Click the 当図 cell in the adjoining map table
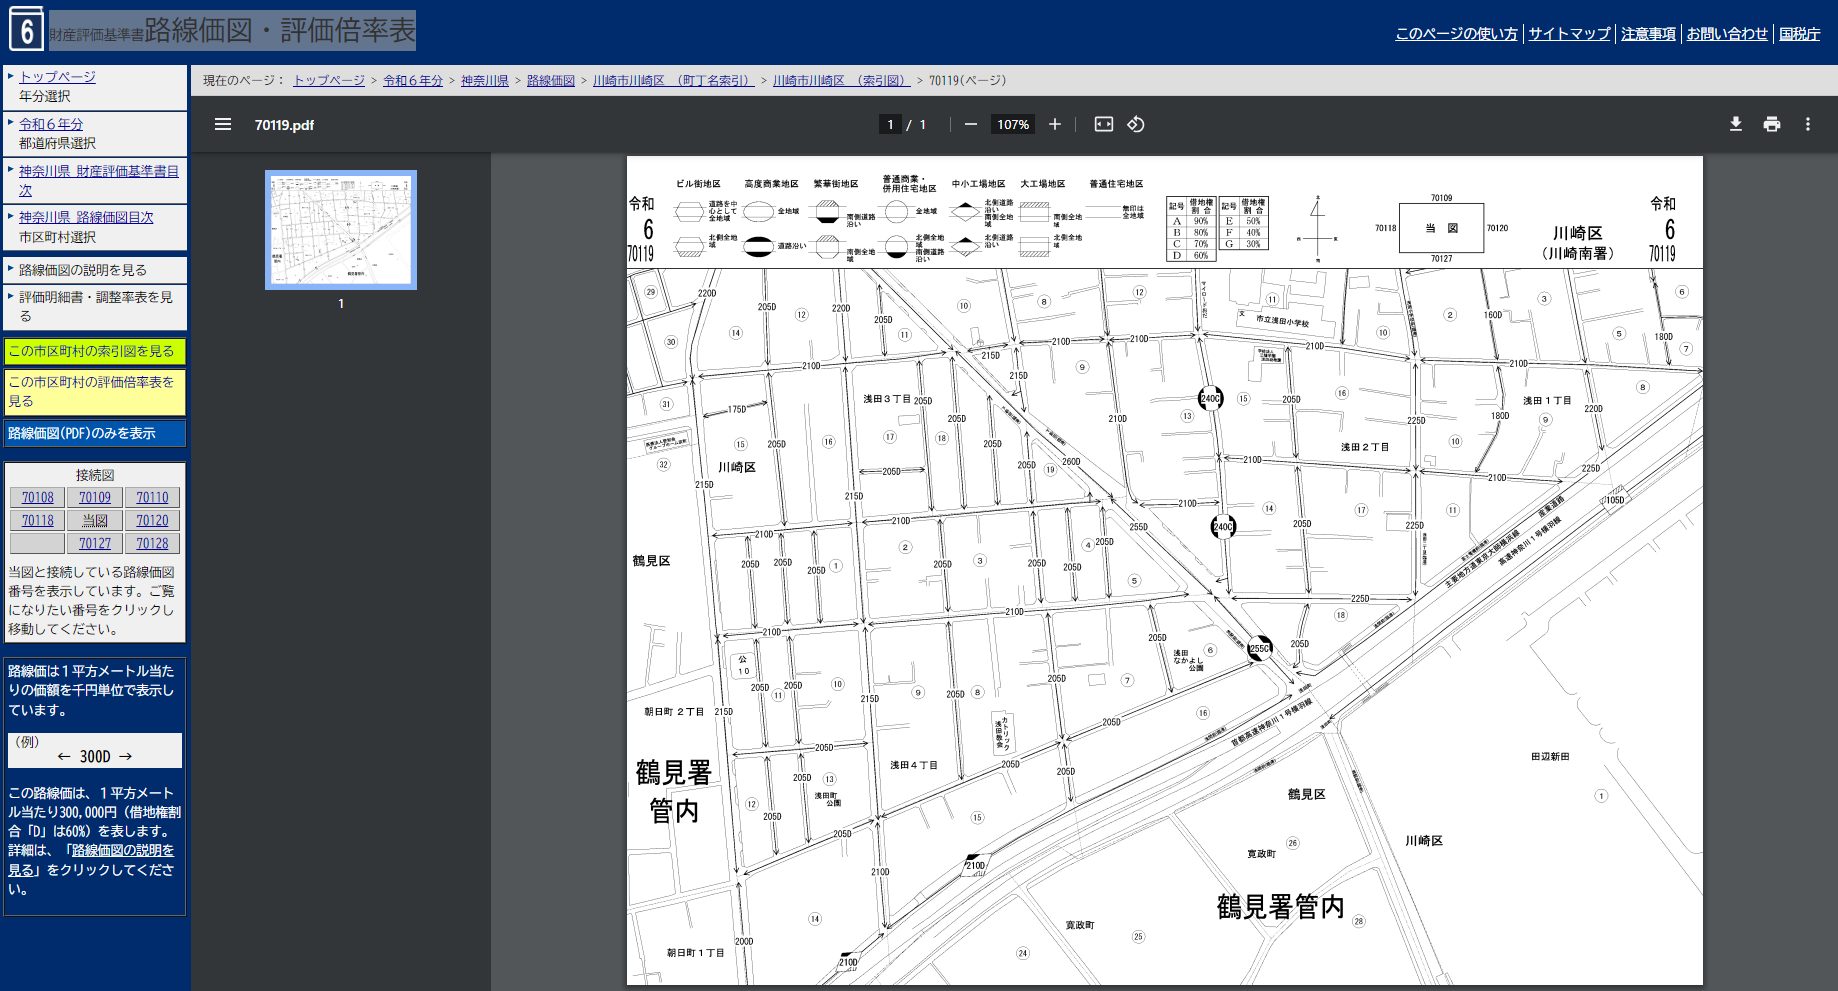Image resolution: width=1838 pixels, height=991 pixels. point(95,520)
